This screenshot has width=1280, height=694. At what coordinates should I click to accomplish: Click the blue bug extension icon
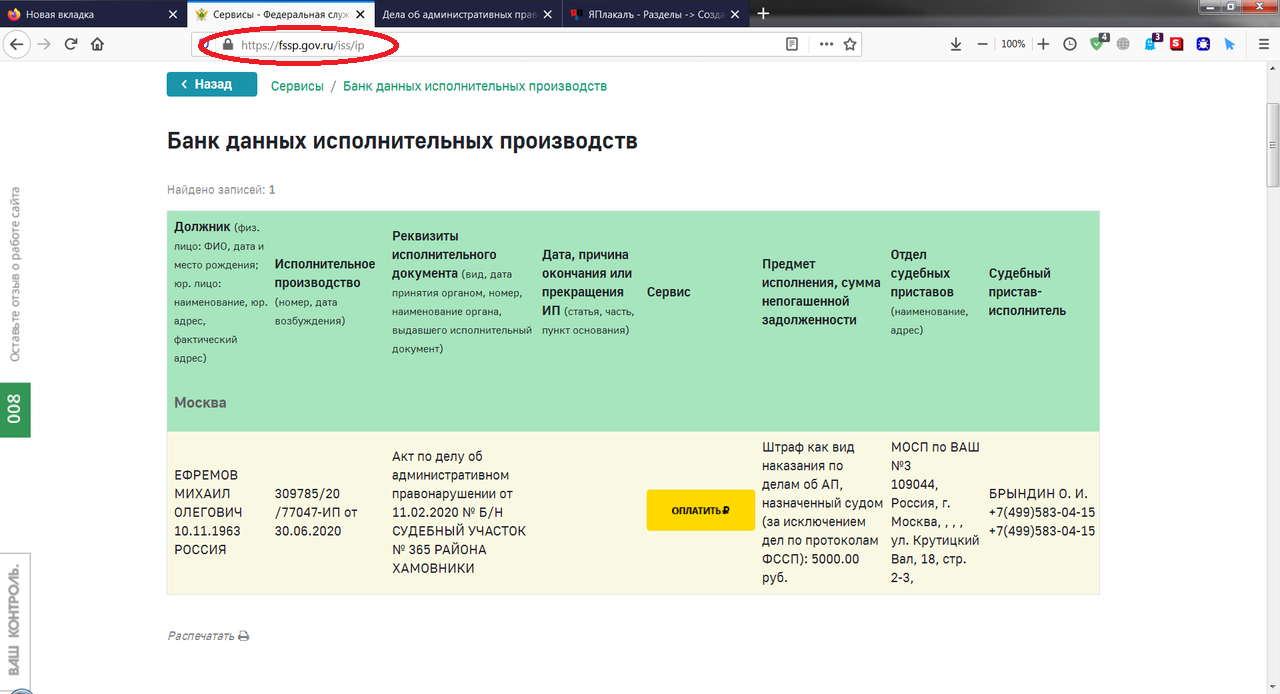[1203, 44]
